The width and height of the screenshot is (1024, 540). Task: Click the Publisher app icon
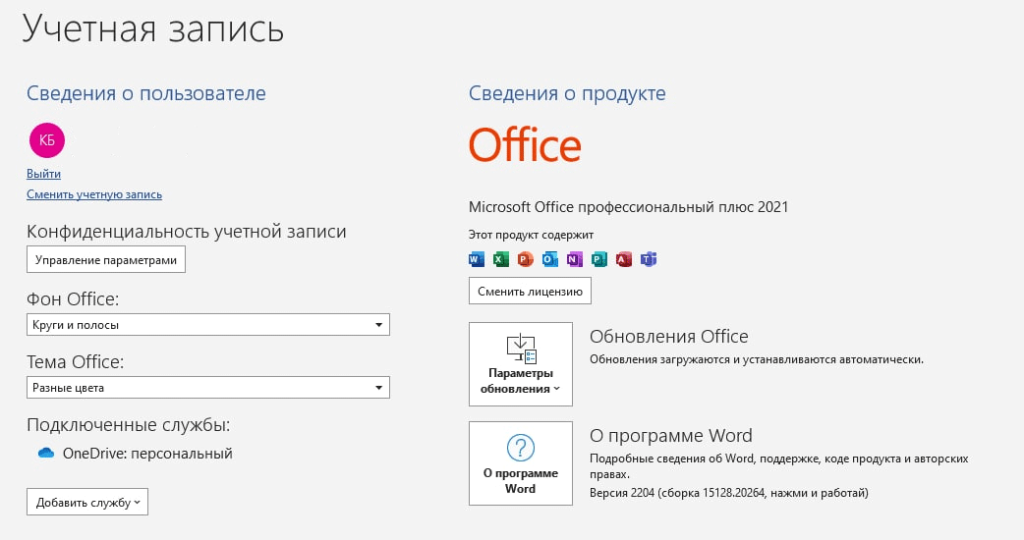point(599,259)
